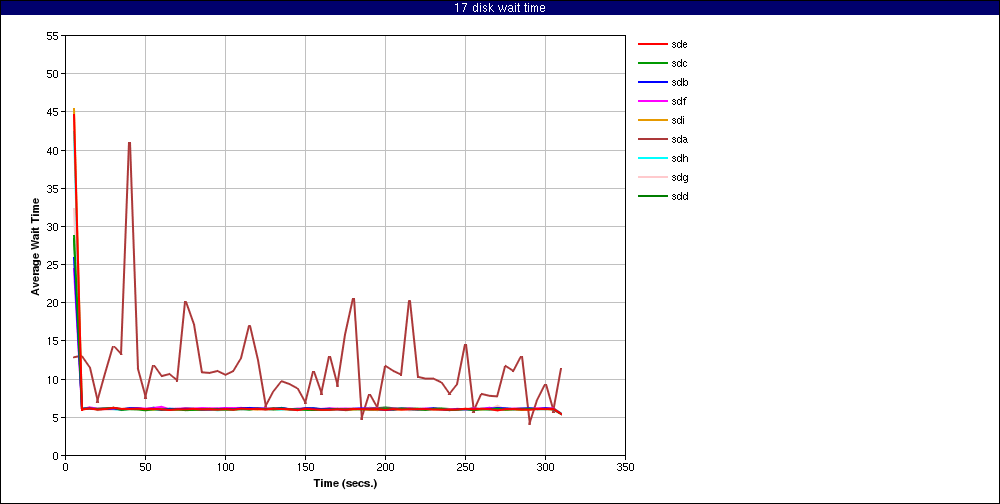Select the sdd legend label

click(679, 196)
